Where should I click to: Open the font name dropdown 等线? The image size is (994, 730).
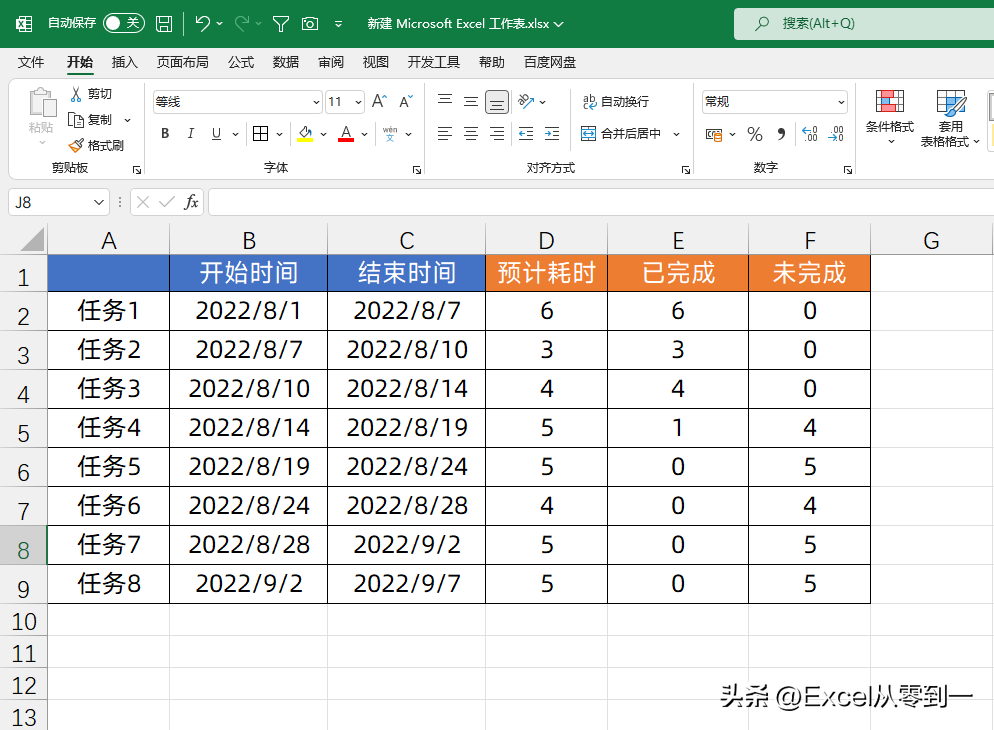(316, 102)
